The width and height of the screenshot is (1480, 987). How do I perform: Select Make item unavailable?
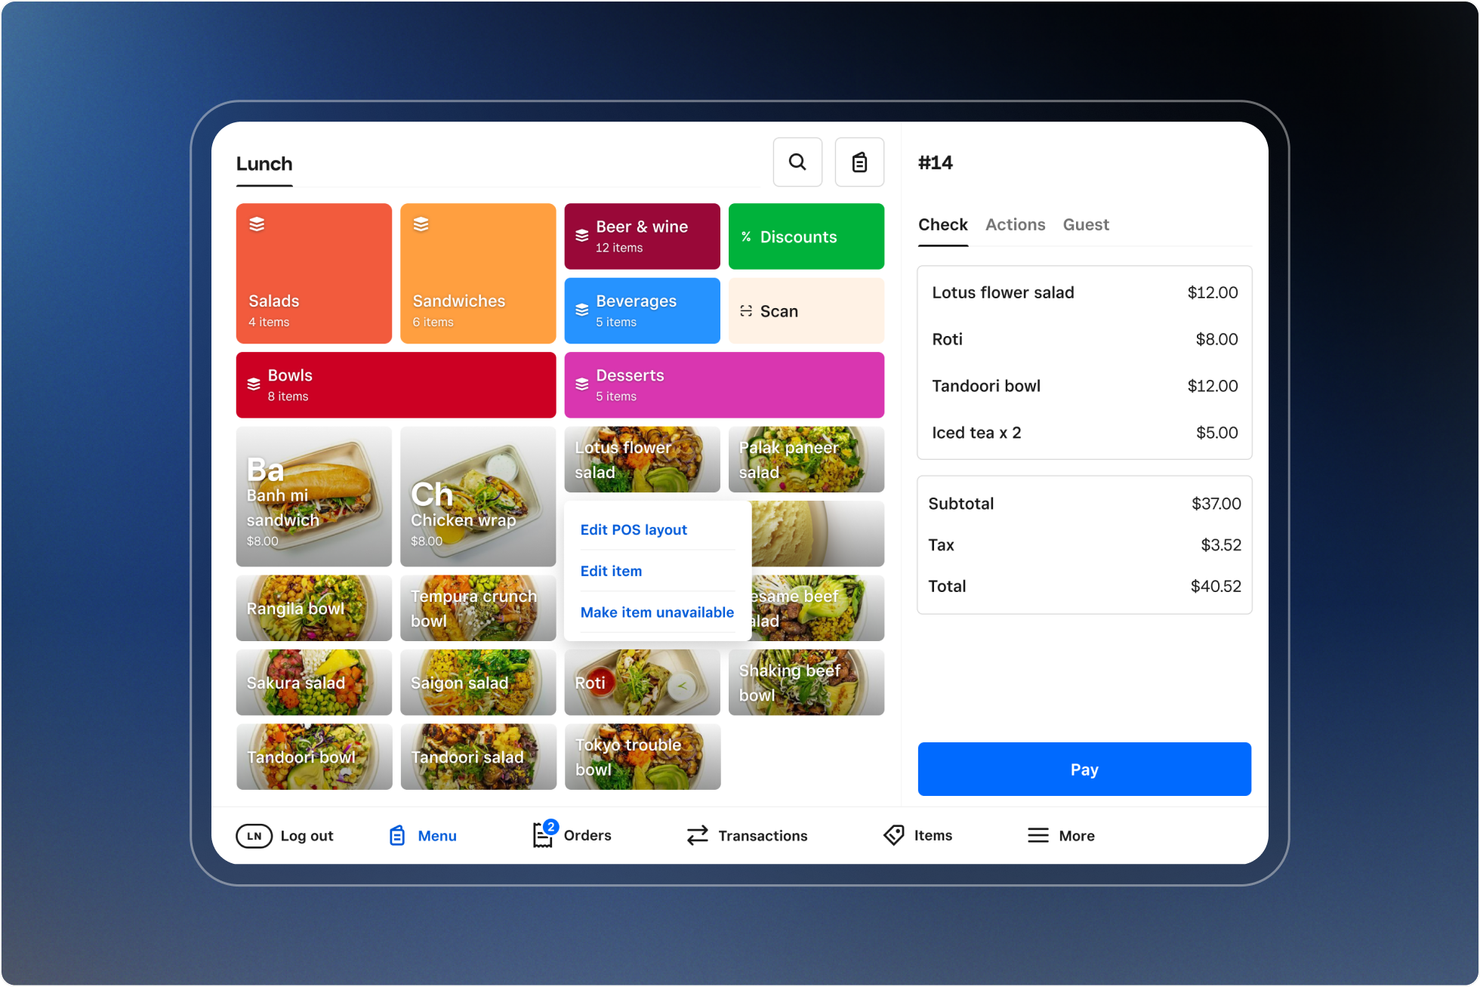coord(657,612)
